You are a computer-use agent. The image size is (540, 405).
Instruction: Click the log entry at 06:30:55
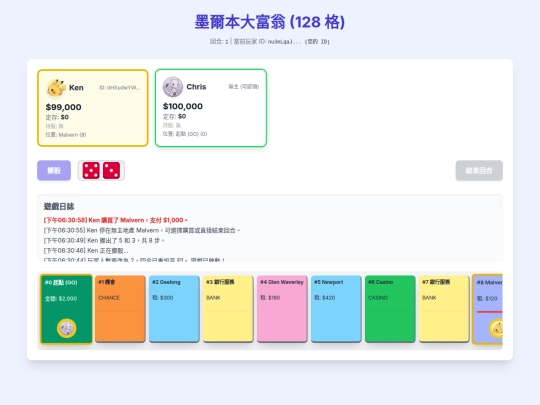[x=142, y=230]
